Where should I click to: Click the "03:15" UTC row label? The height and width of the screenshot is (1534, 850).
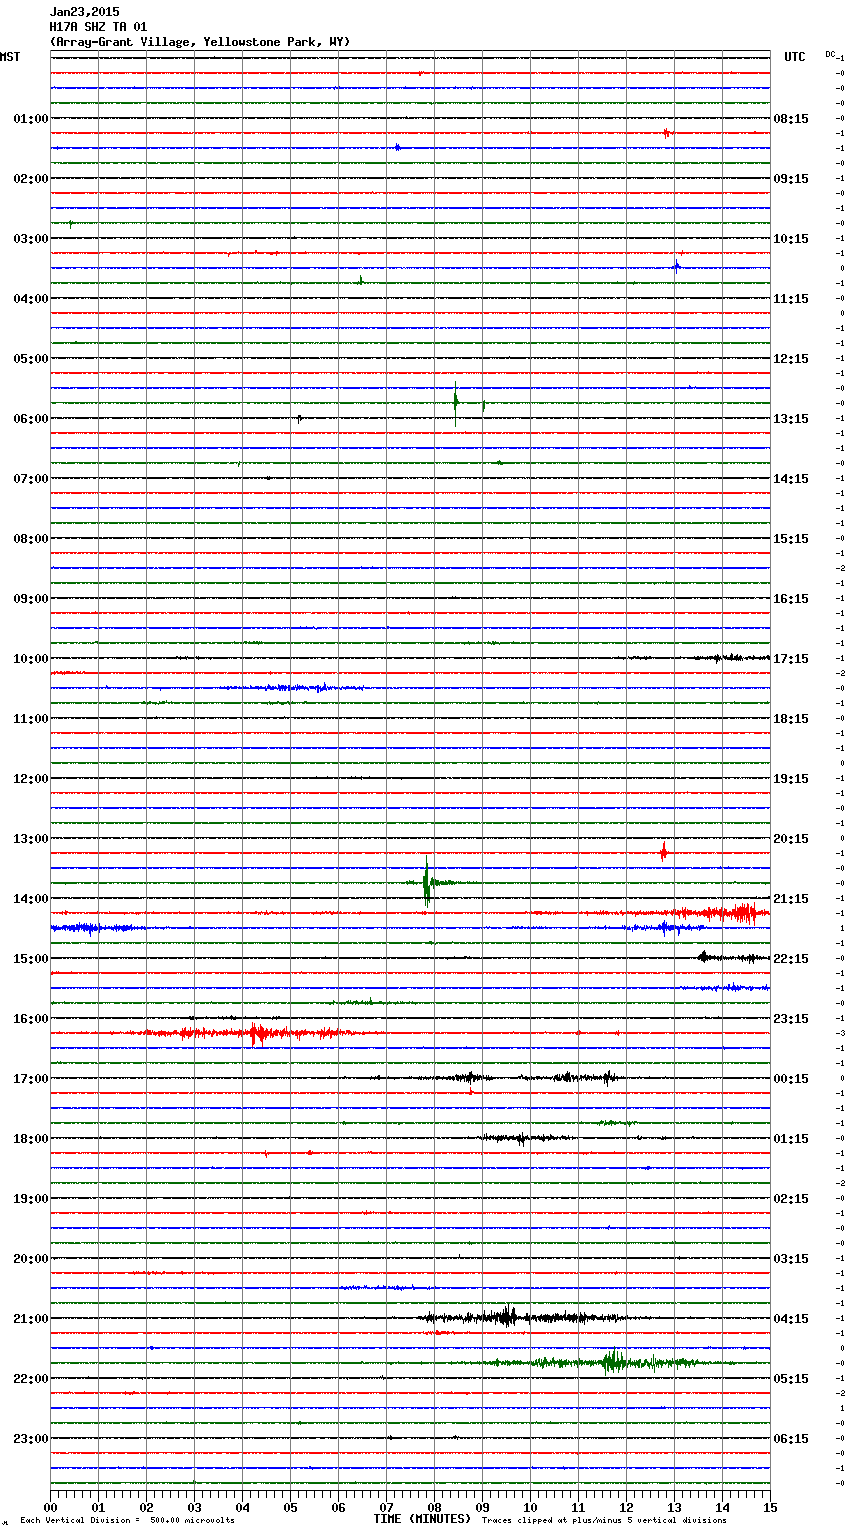(x=791, y=1259)
